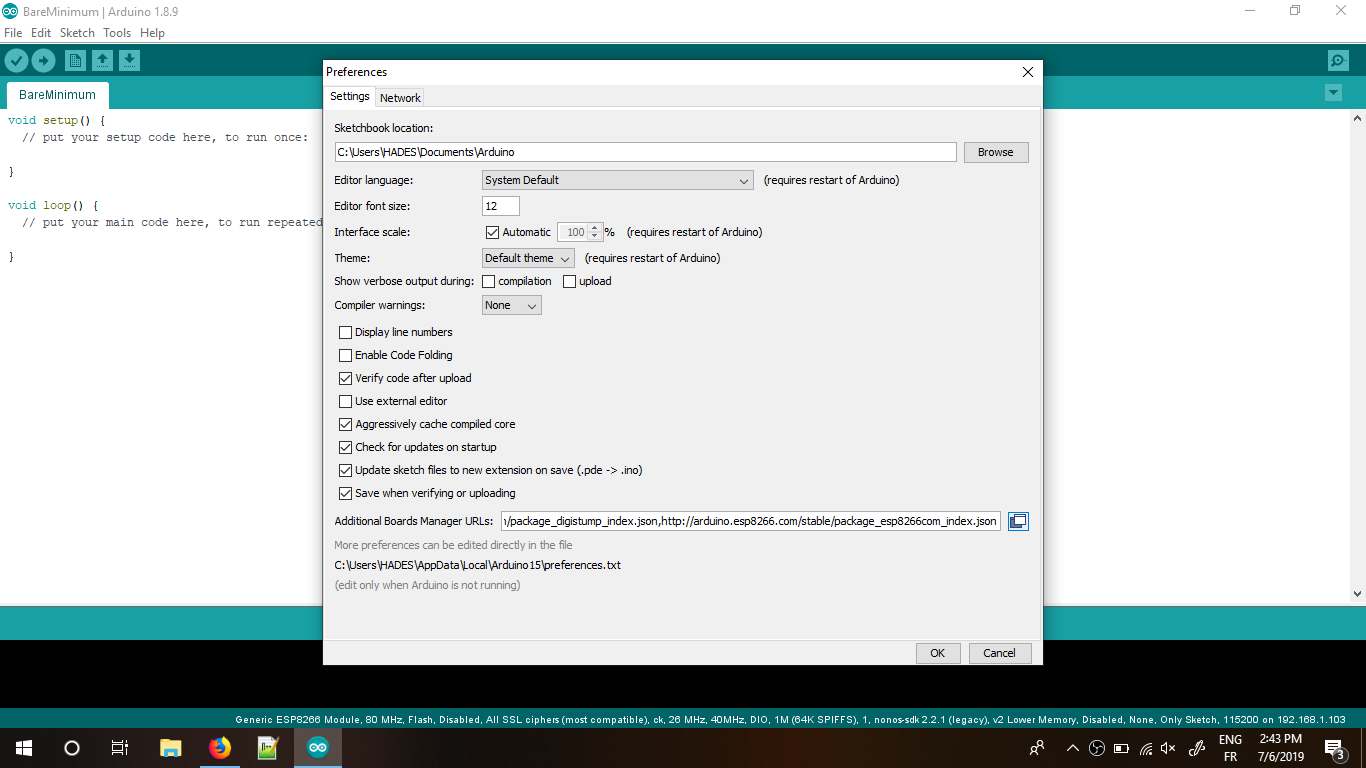Expand the Compiler warnings dropdown
The height and width of the screenshot is (768, 1366).
[511, 304]
